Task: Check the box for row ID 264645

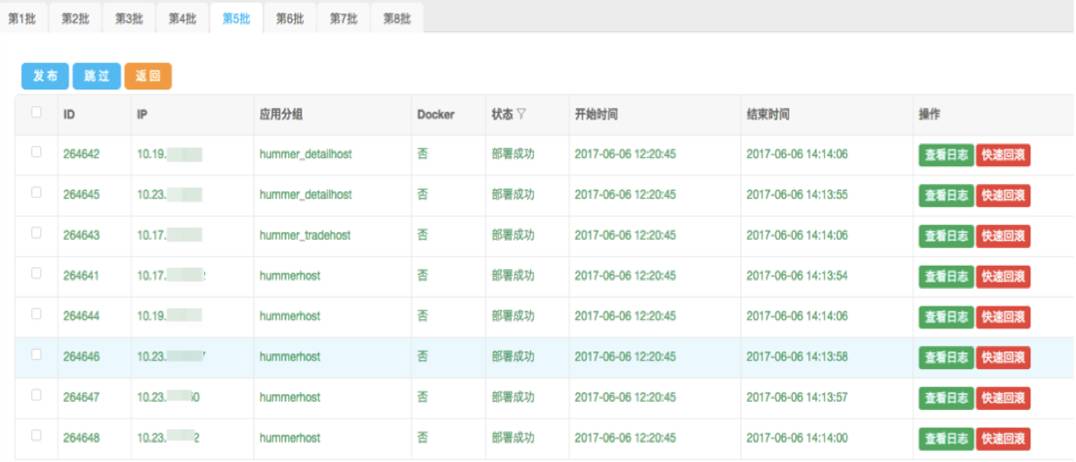Action: (x=36, y=193)
